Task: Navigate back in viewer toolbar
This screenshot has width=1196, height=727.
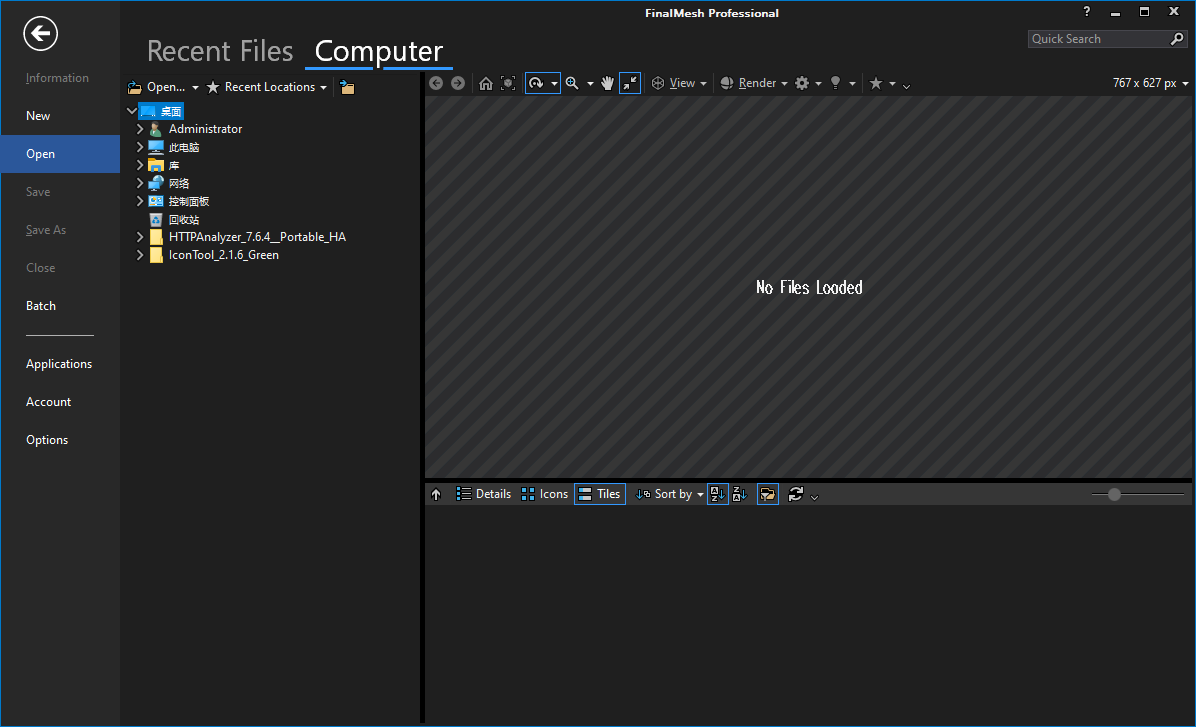Action: (x=436, y=83)
